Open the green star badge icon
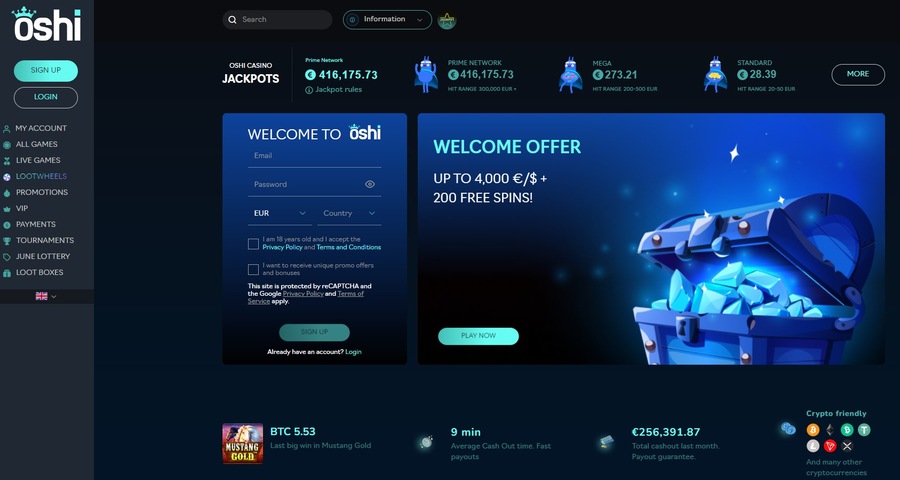This screenshot has width=900, height=480. tap(447, 20)
